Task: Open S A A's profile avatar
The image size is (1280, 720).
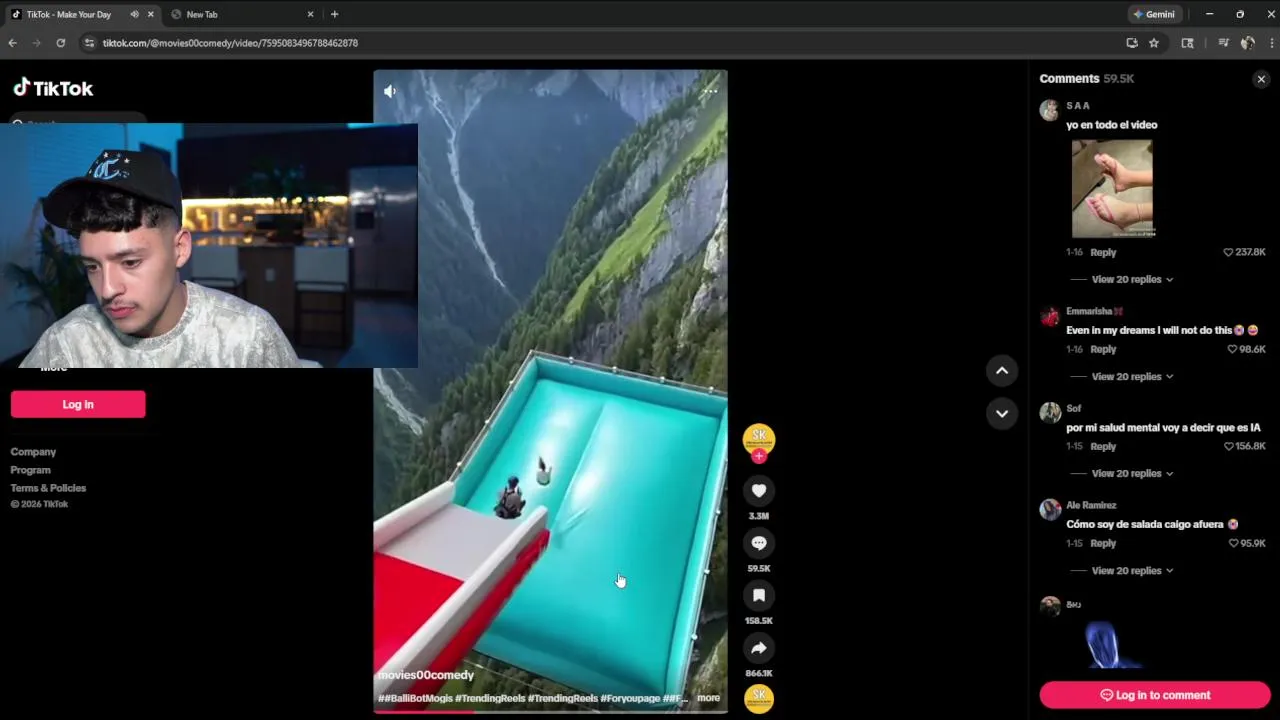Action: [1049, 110]
